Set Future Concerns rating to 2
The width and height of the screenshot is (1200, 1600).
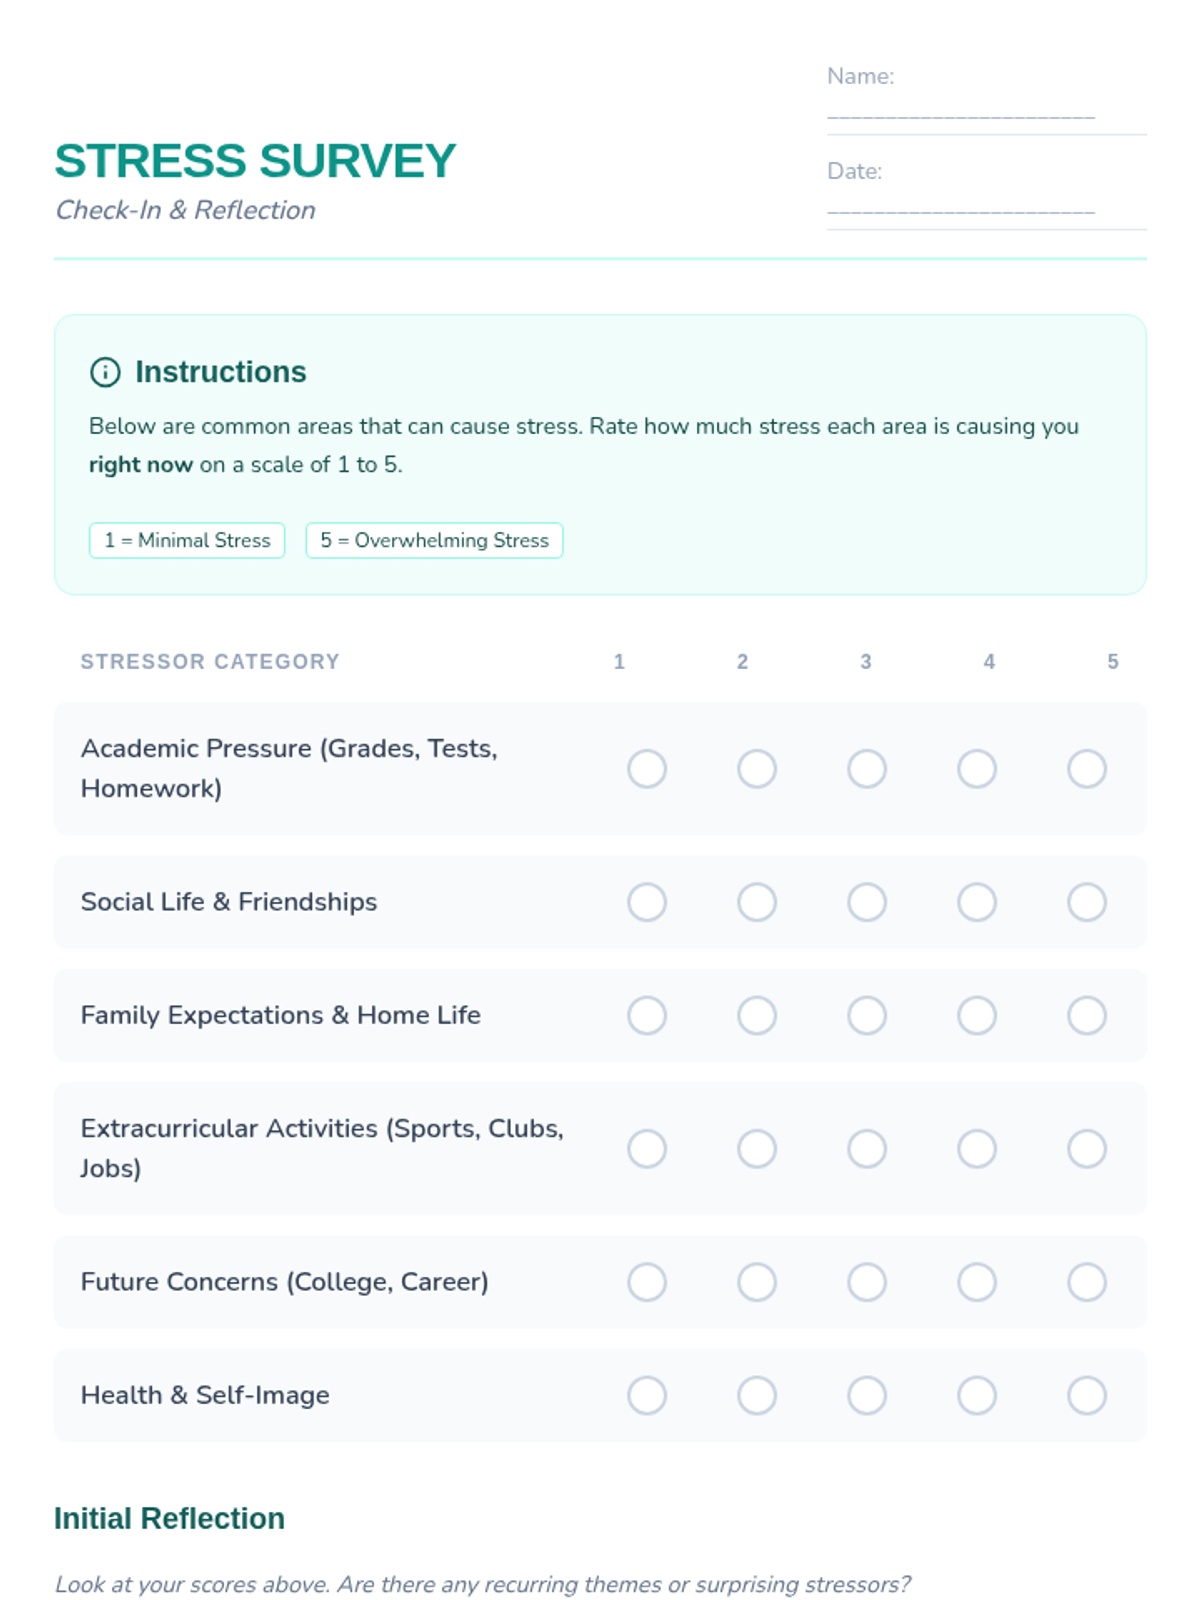(757, 1282)
